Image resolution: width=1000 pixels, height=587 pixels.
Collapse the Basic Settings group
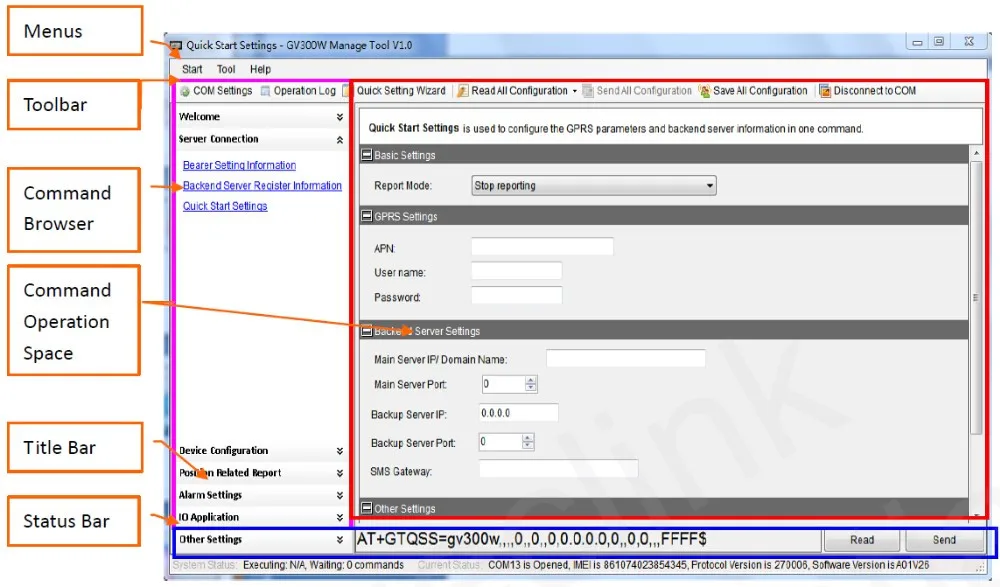pos(367,155)
